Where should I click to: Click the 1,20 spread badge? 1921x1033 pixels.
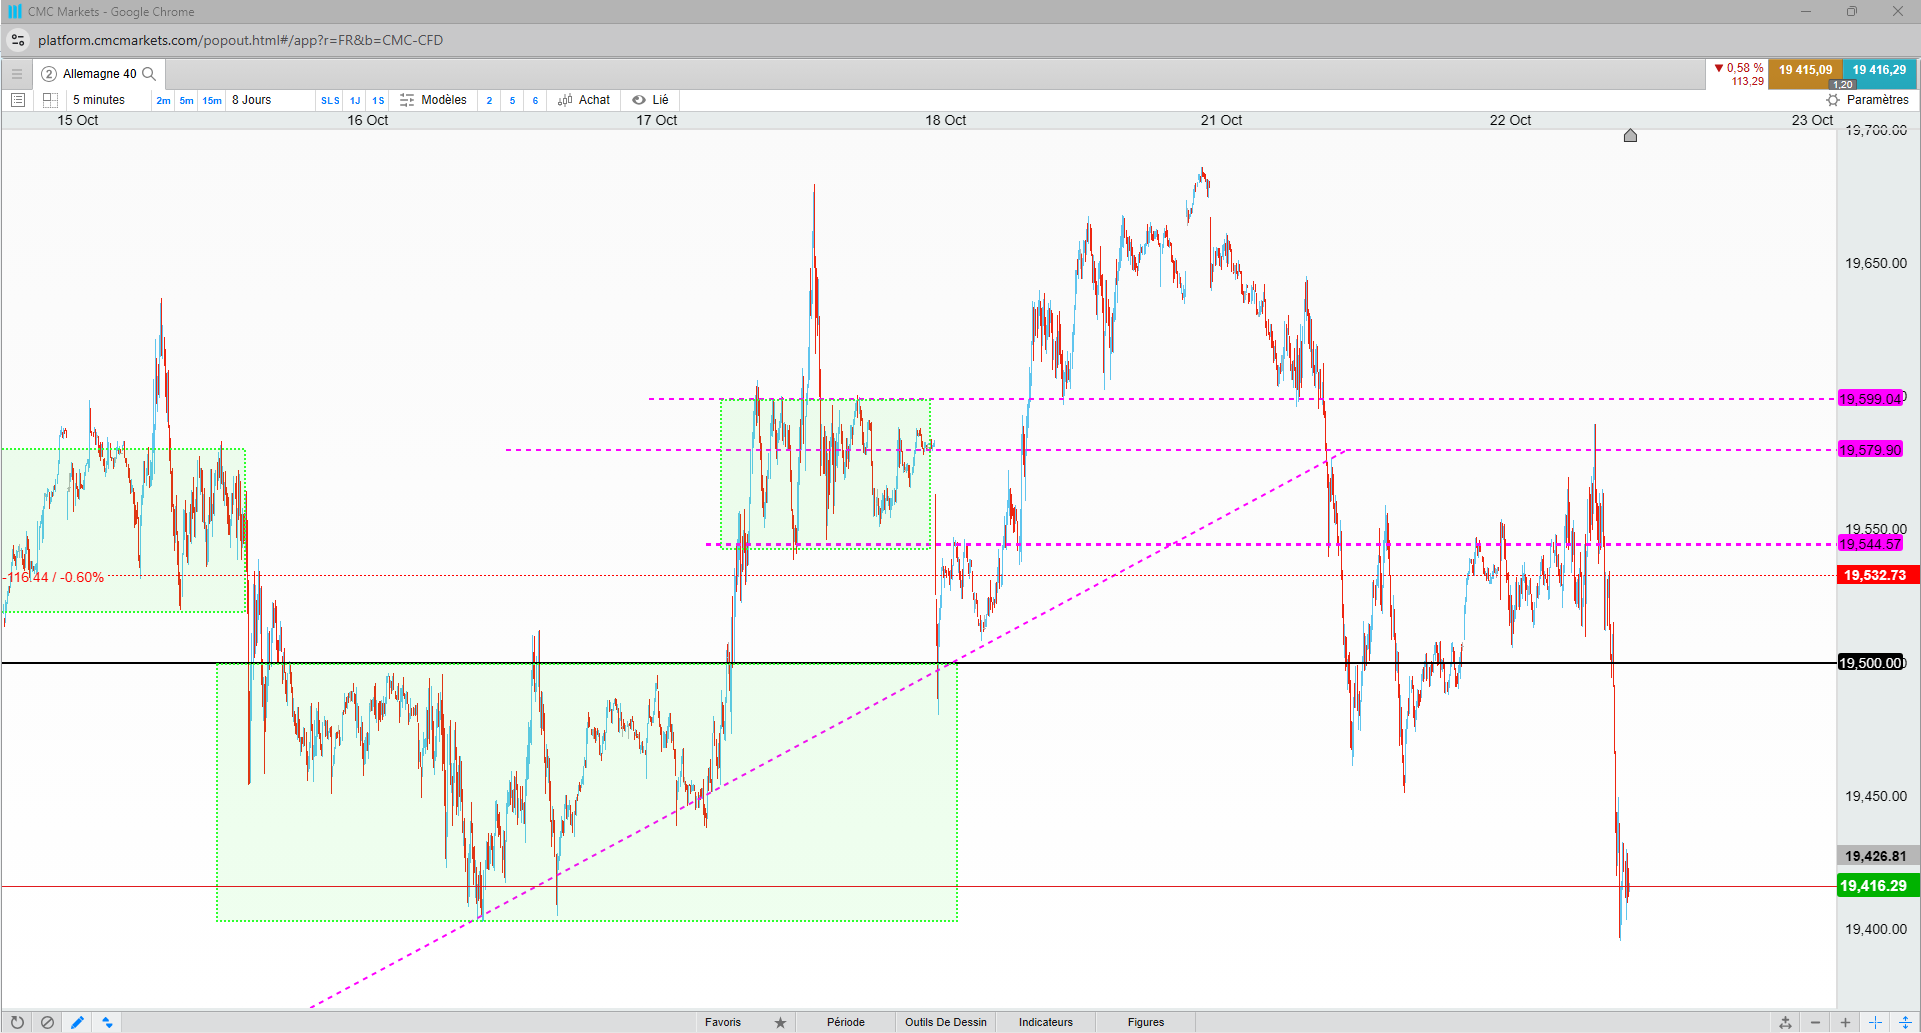[1843, 85]
